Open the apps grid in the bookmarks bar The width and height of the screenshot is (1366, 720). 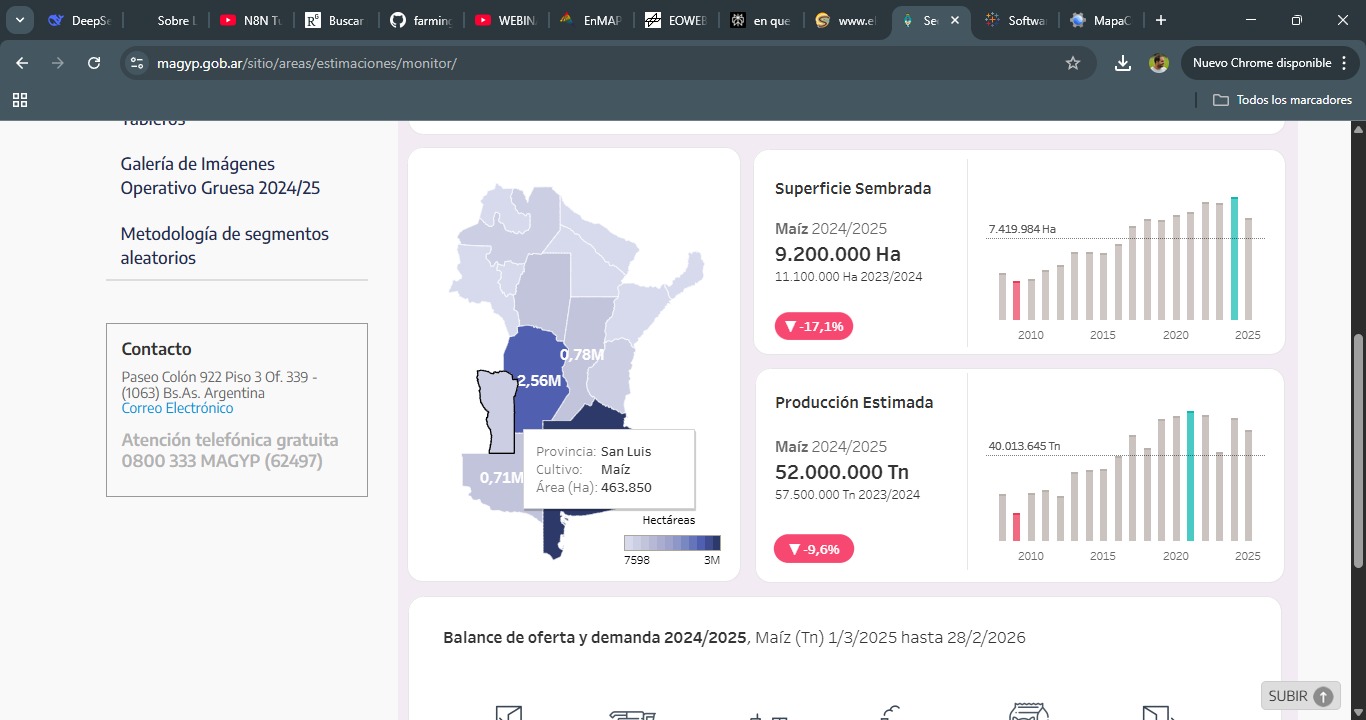[20, 100]
